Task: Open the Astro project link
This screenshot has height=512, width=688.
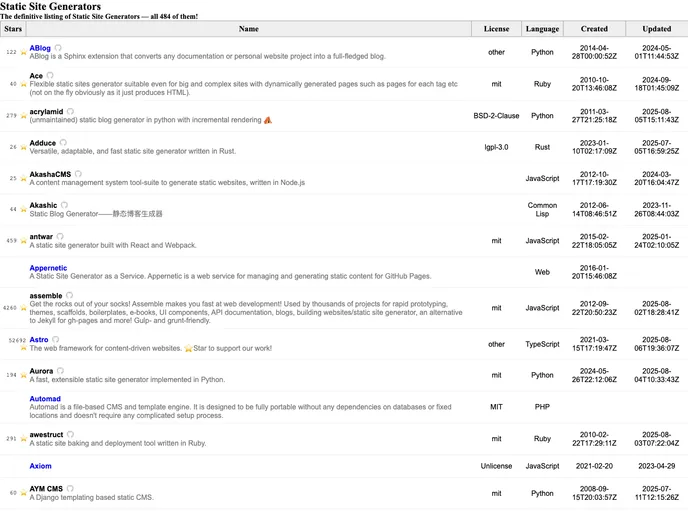Action: click(39, 340)
